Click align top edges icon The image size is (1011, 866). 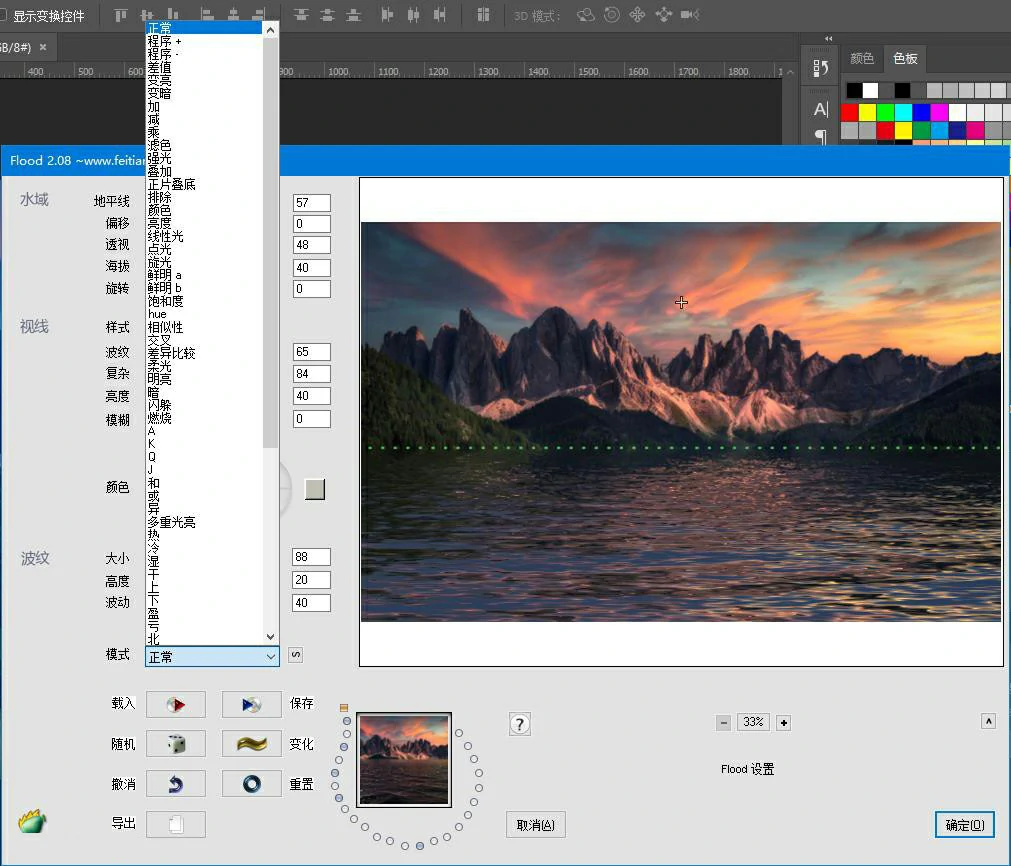point(121,15)
